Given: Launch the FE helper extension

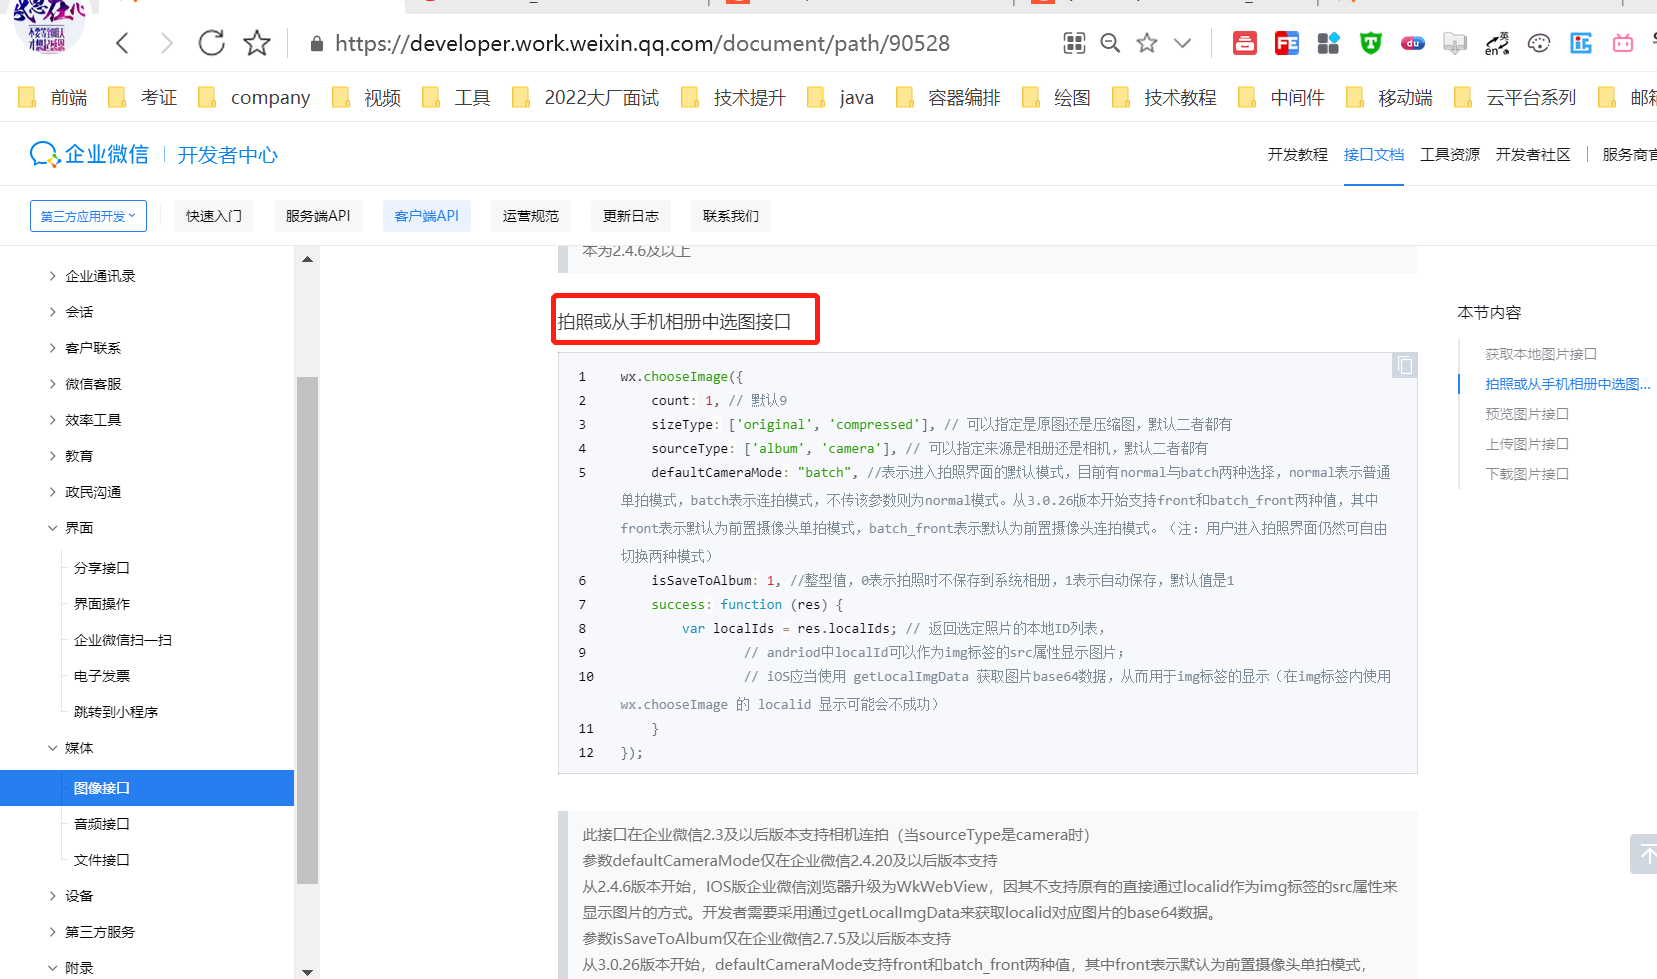Looking at the screenshot, I should pyautogui.click(x=1286, y=43).
